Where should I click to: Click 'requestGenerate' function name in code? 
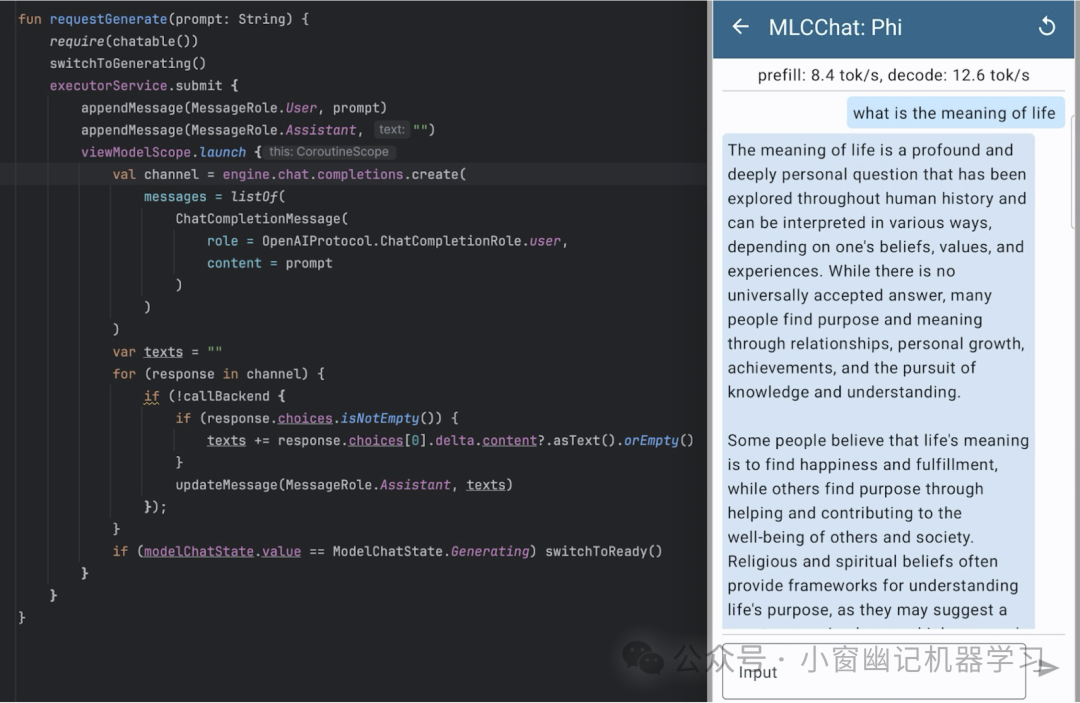point(108,19)
